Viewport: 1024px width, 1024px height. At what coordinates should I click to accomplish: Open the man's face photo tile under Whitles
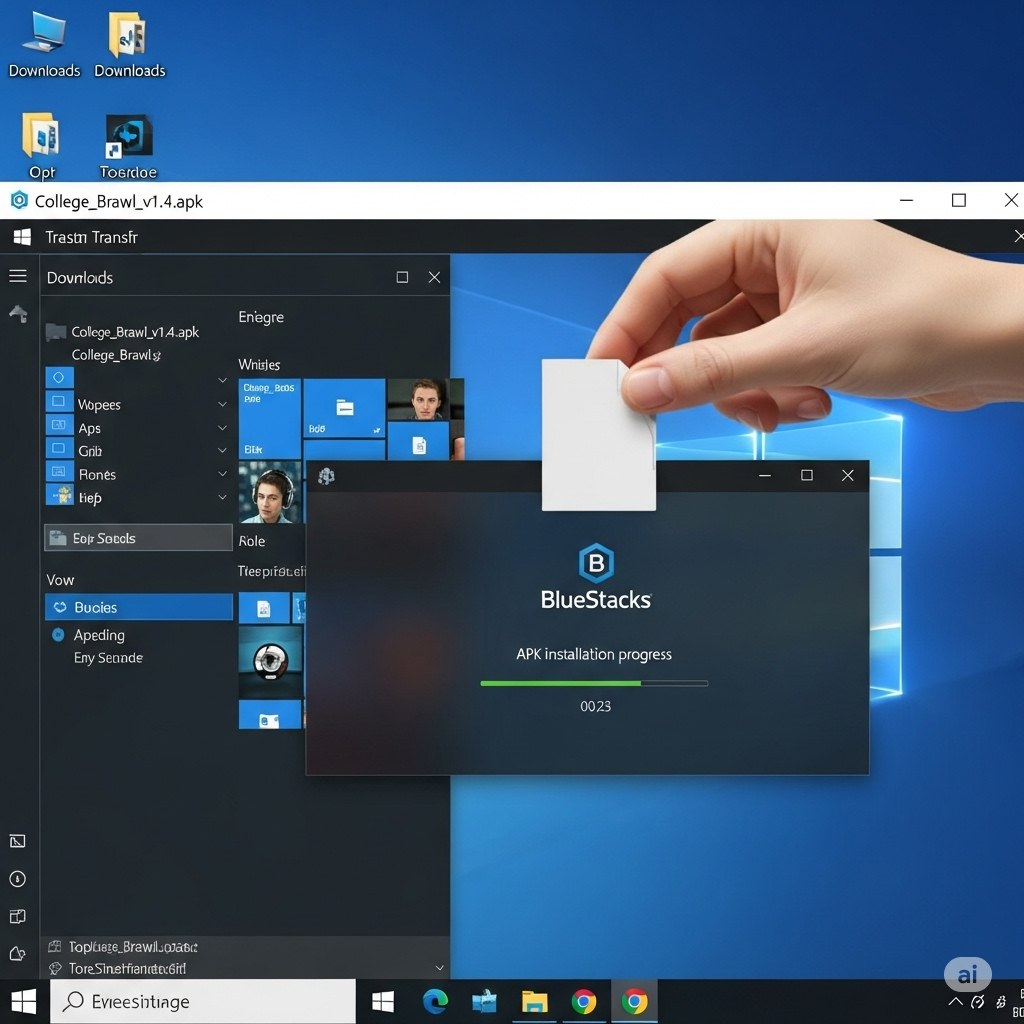(x=425, y=400)
